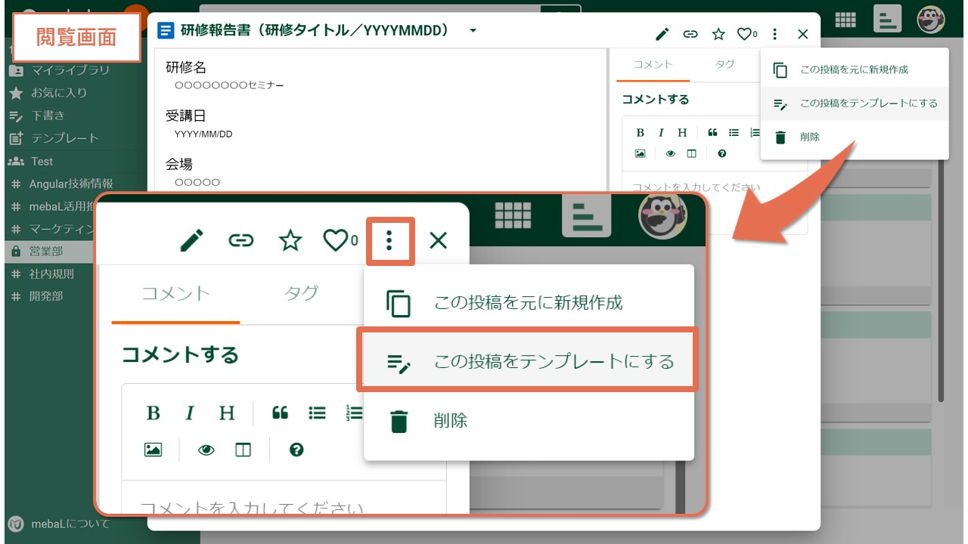Expand the dropdown arrow beside the 研修報告書 title
968x544 pixels.
tap(473, 31)
